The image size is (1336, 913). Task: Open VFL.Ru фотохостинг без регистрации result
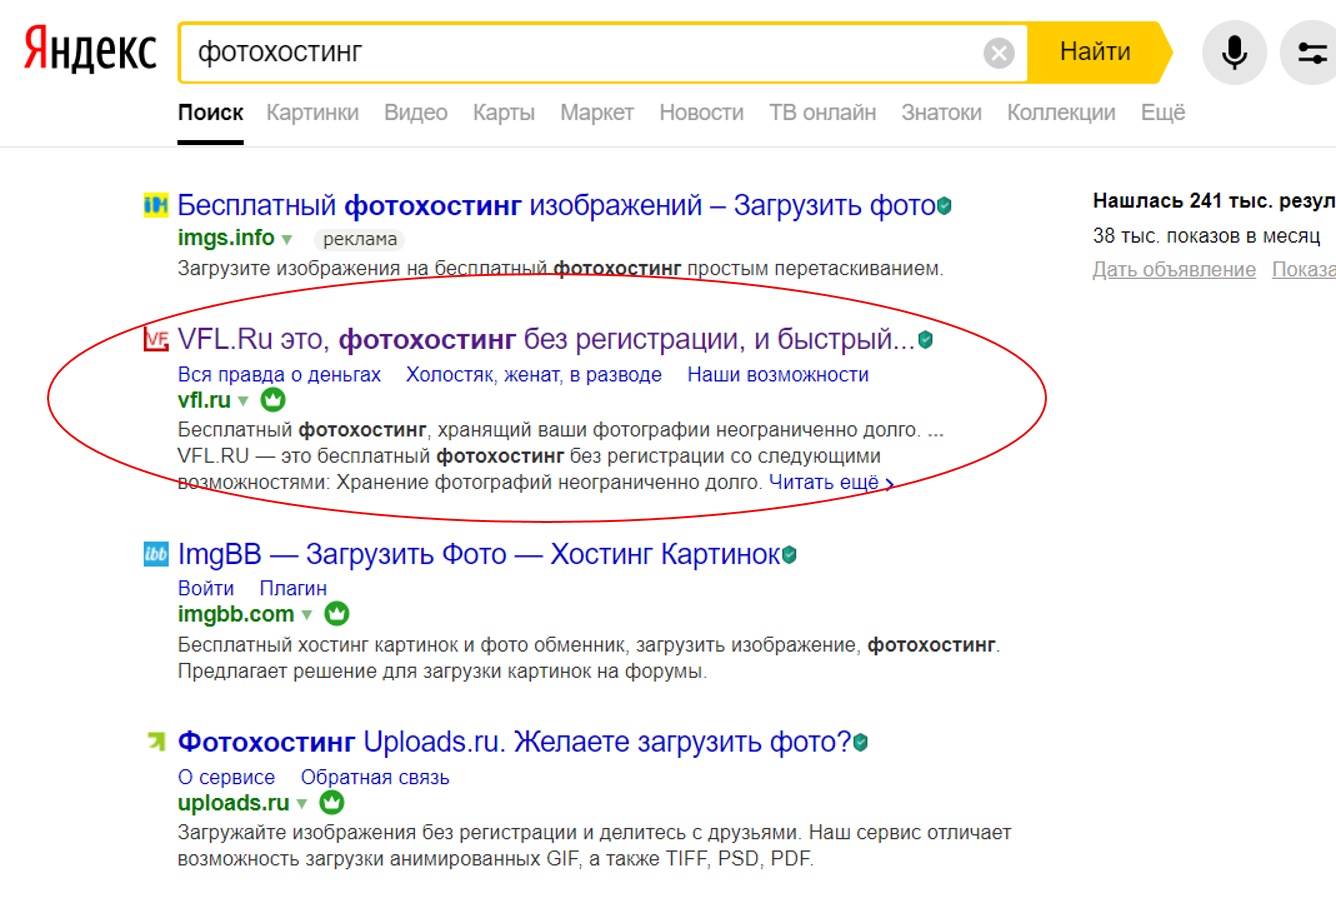[x=546, y=340]
